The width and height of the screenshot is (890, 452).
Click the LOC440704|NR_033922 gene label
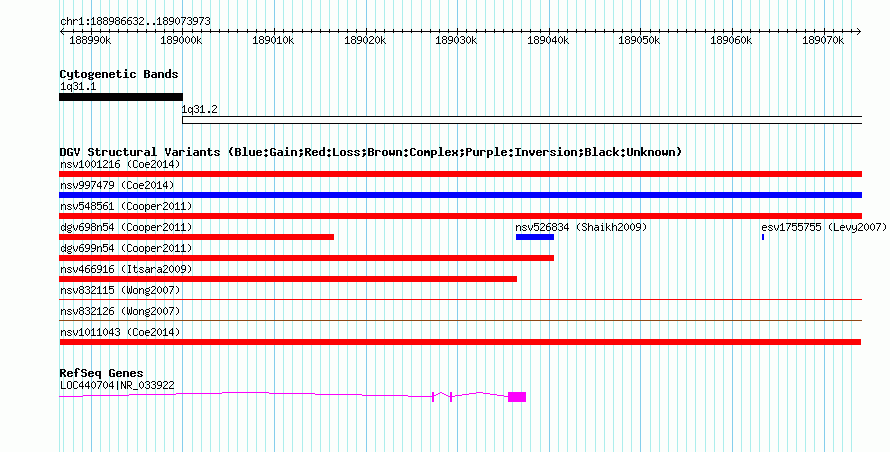(x=117, y=385)
